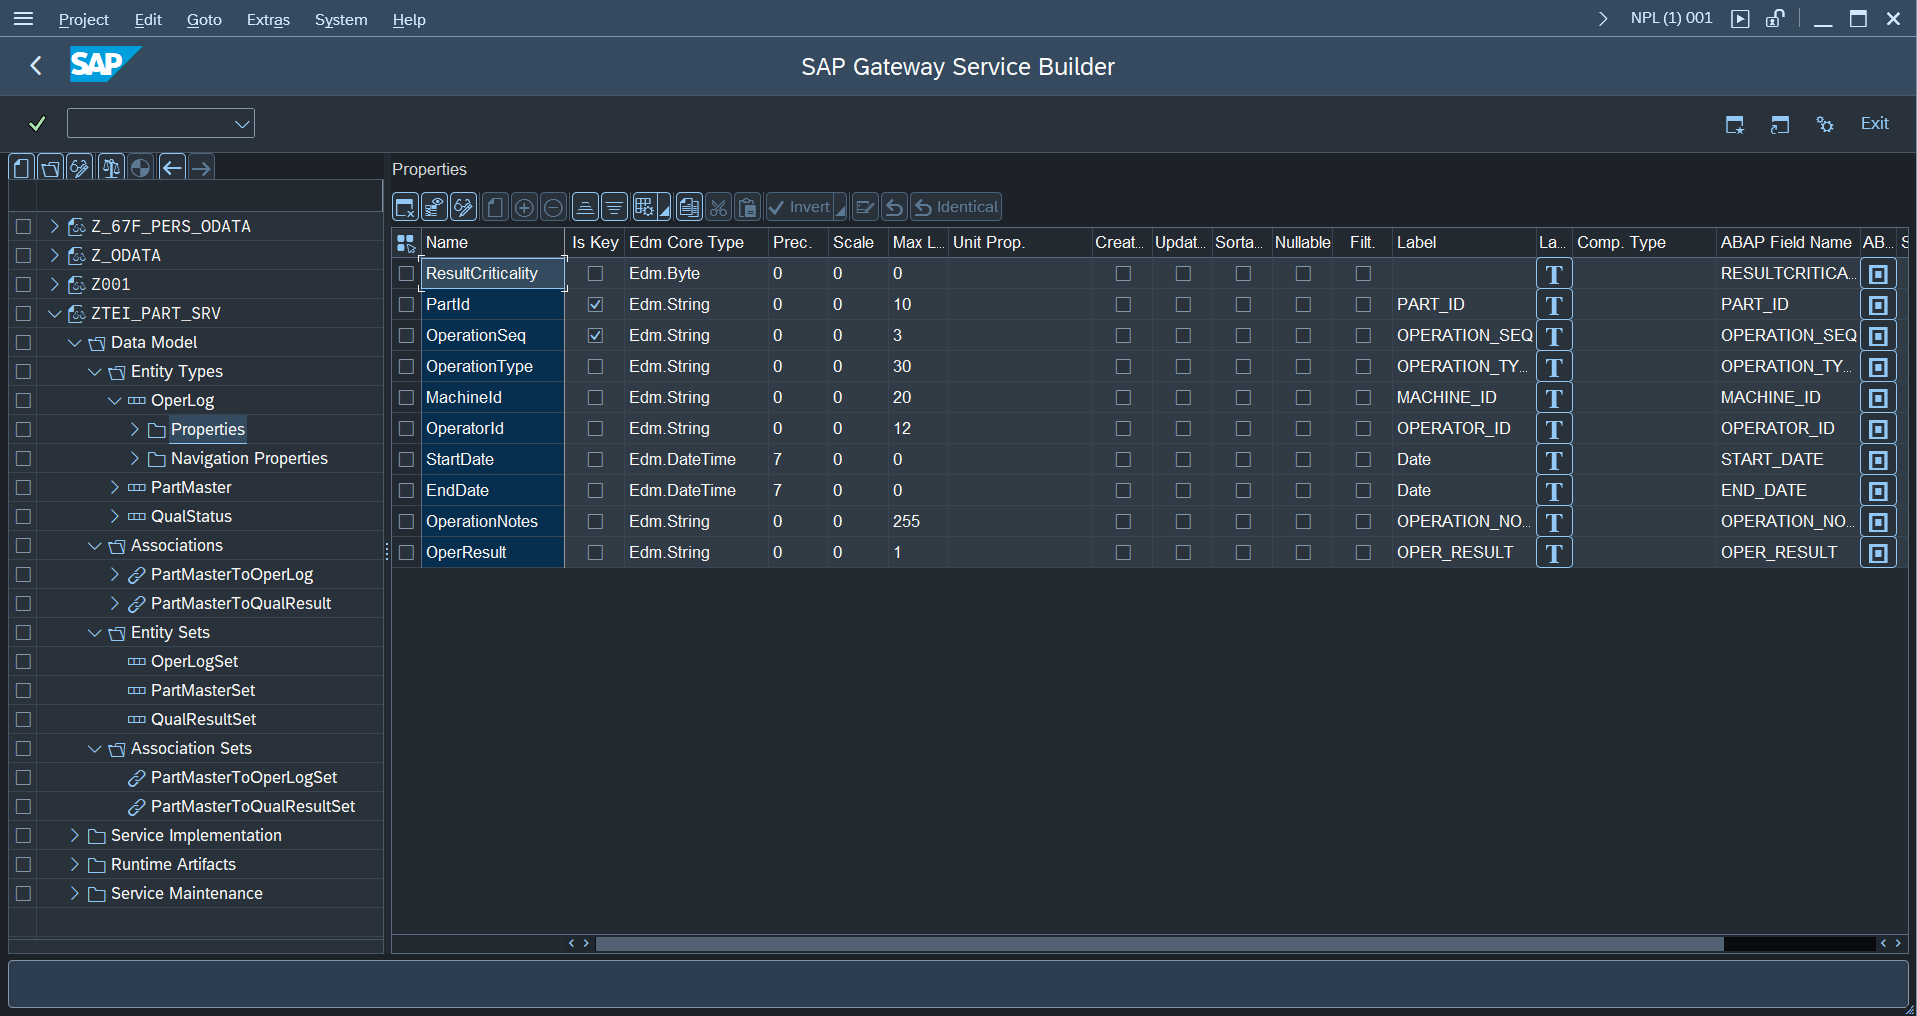Expand the PartMaster entity type
The image size is (1917, 1016).
click(x=115, y=487)
